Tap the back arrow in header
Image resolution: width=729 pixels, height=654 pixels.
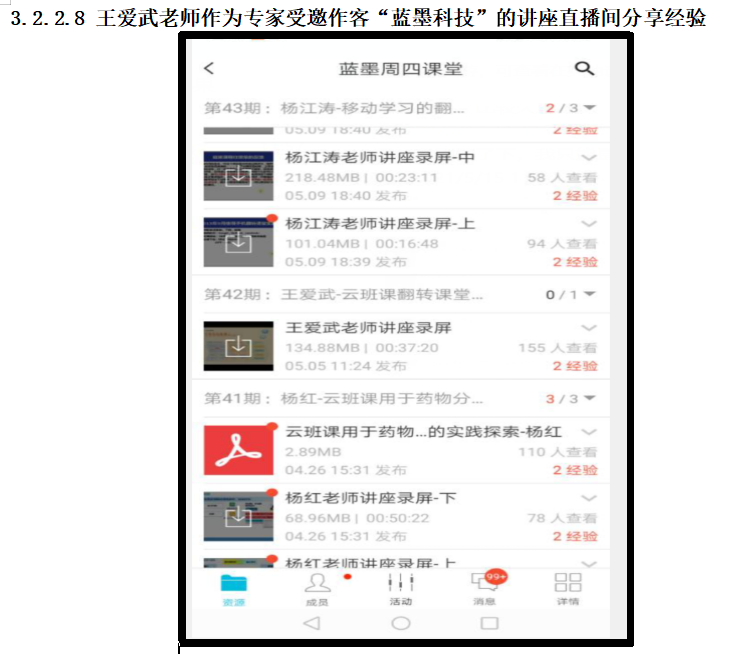[x=209, y=69]
